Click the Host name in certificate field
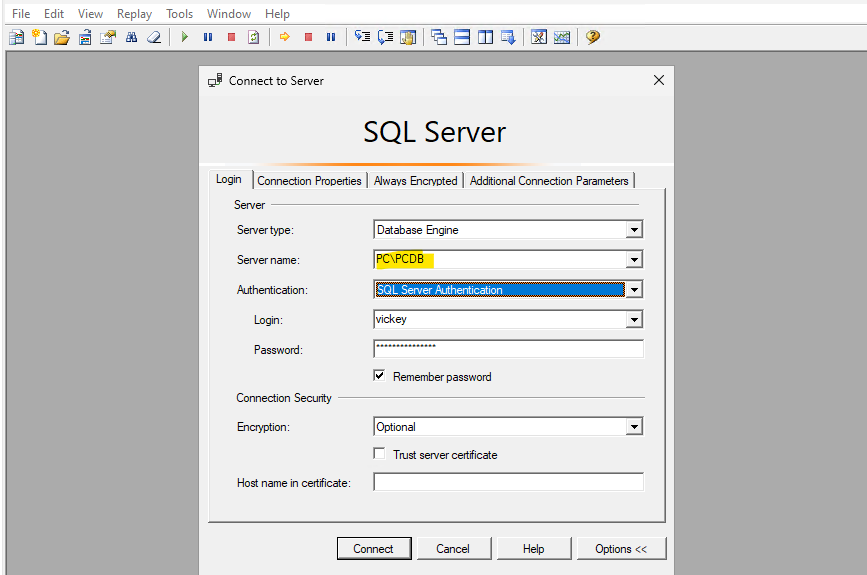Viewport: 867px width, 575px height. (x=508, y=482)
